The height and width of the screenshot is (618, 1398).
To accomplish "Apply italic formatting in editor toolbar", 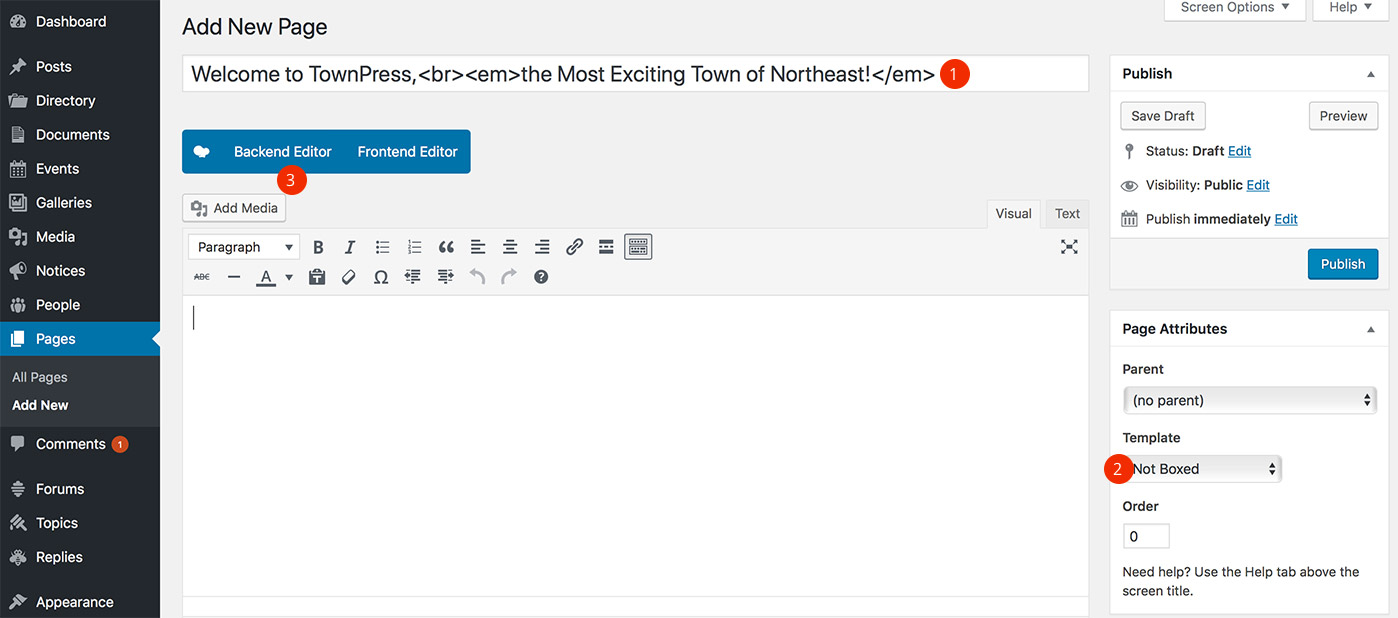I will 350,247.
